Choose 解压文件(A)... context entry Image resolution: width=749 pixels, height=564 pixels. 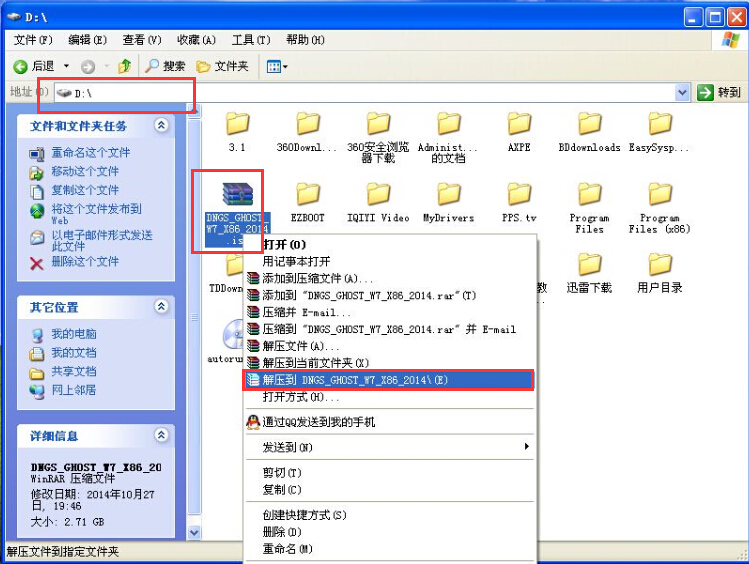point(389,346)
